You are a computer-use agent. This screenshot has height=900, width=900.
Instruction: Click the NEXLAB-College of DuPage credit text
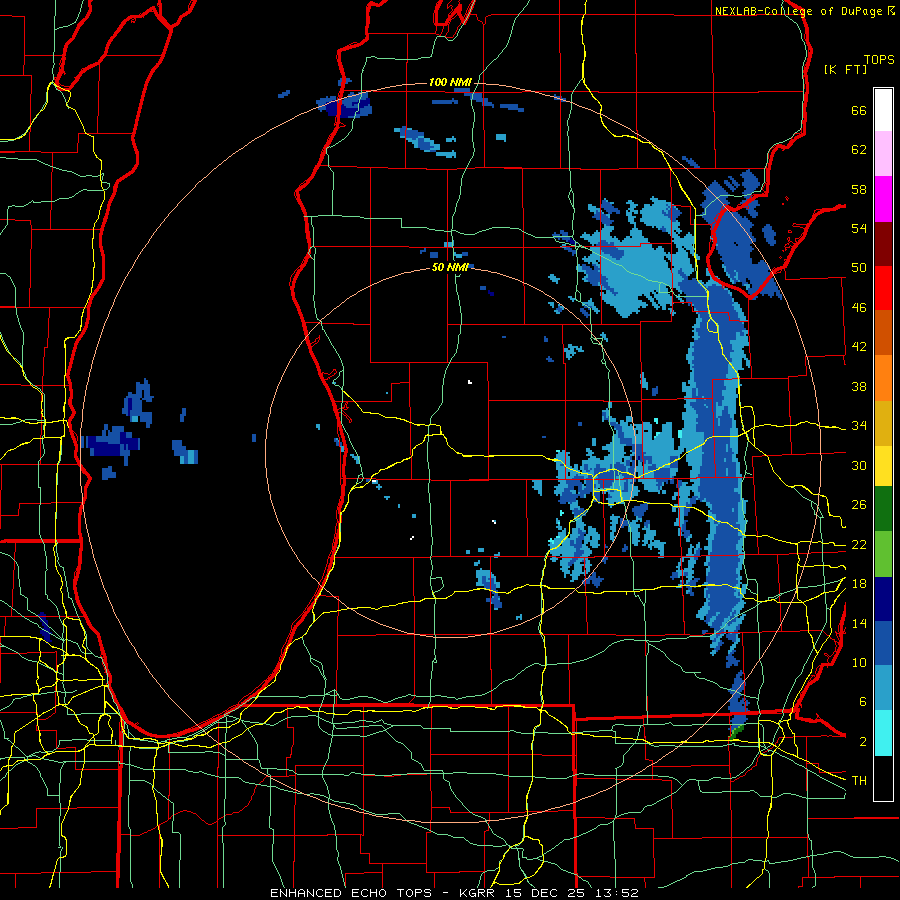point(804,11)
